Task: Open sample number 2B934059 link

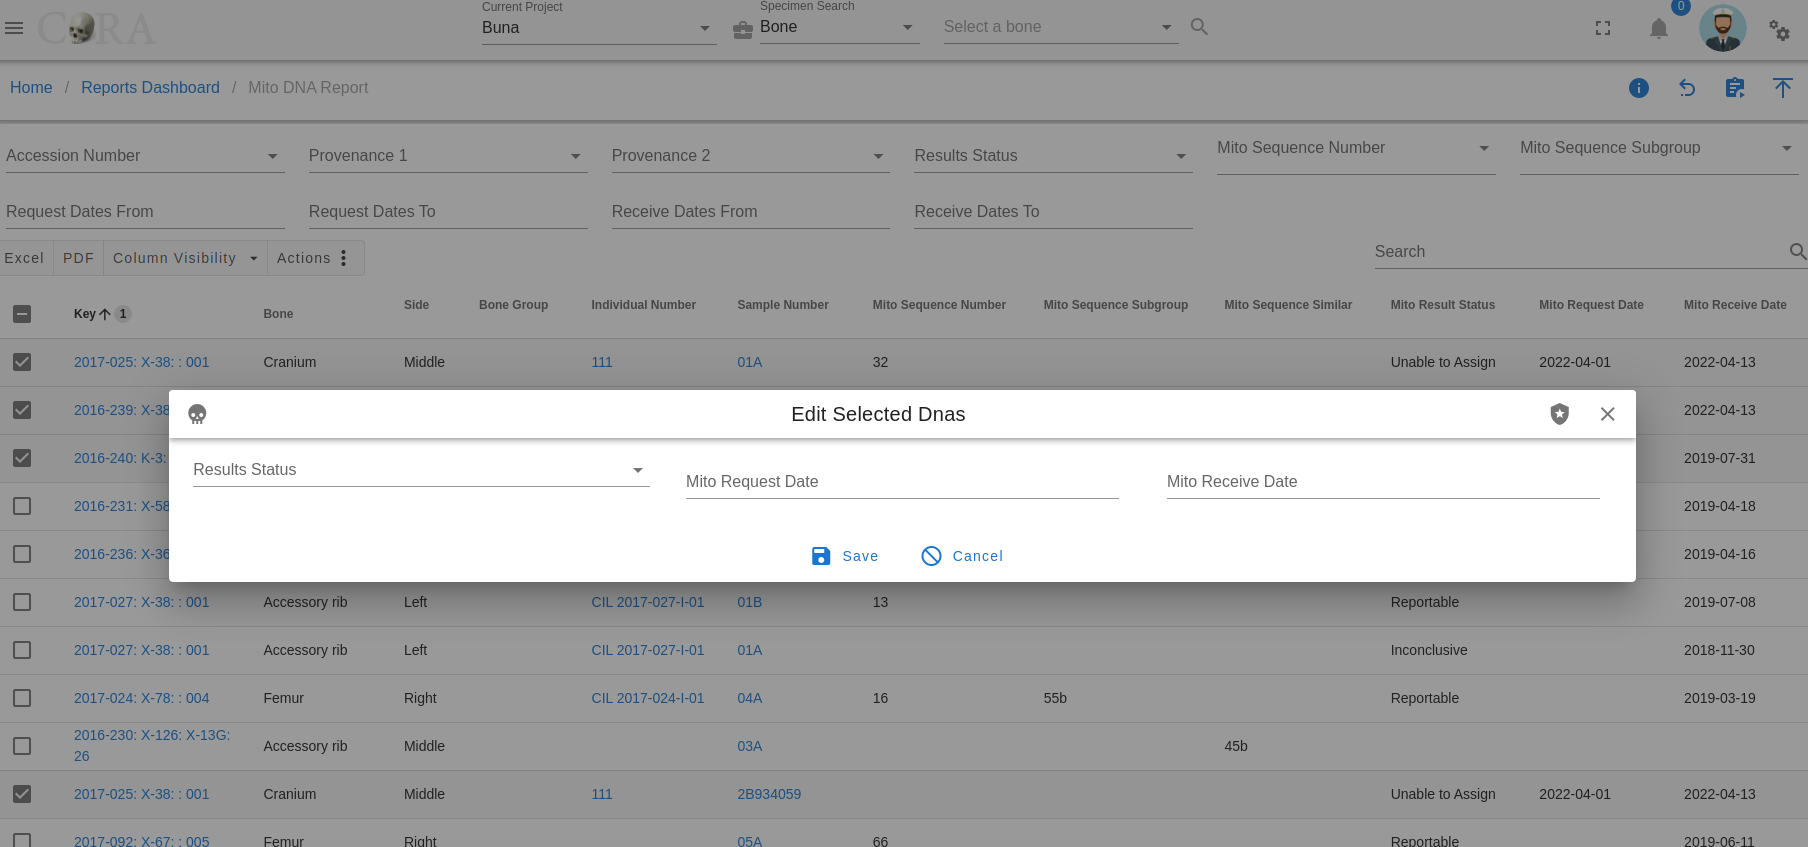Action: (769, 794)
